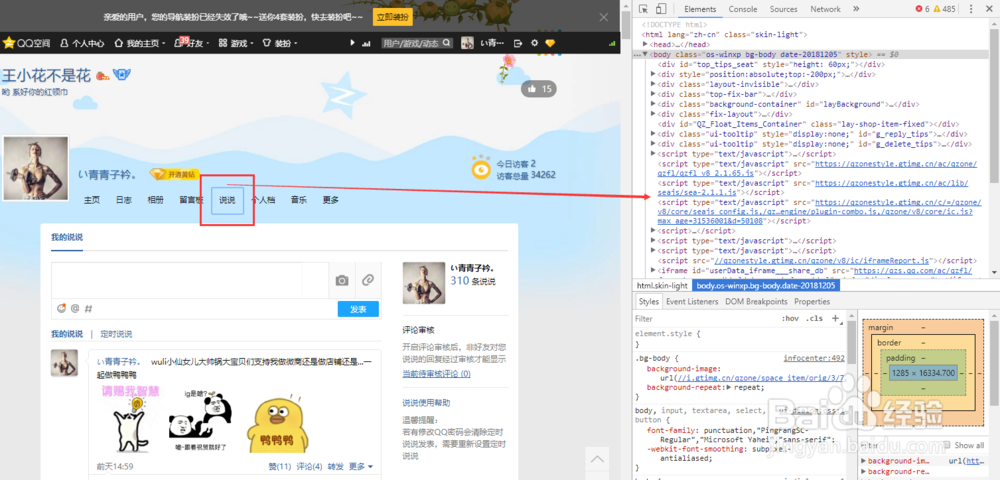The height and width of the screenshot is (480, 1000).
Task: Click the 立即装扮 yellow button
Action: tap(392, 17)
